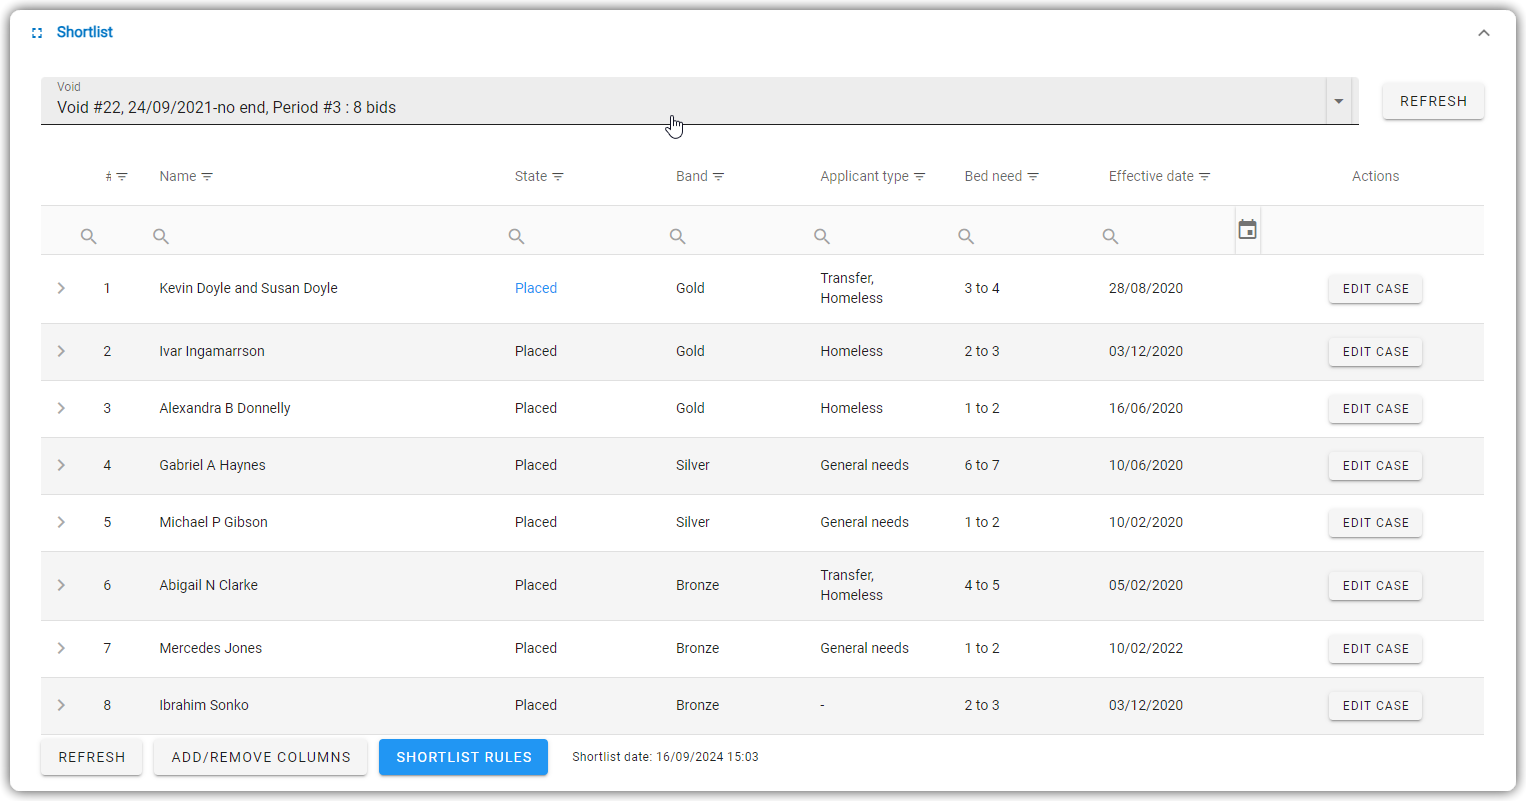Open the calendar date picker in filter row
Viewport: 1526px width, 801px height.
1247,230
